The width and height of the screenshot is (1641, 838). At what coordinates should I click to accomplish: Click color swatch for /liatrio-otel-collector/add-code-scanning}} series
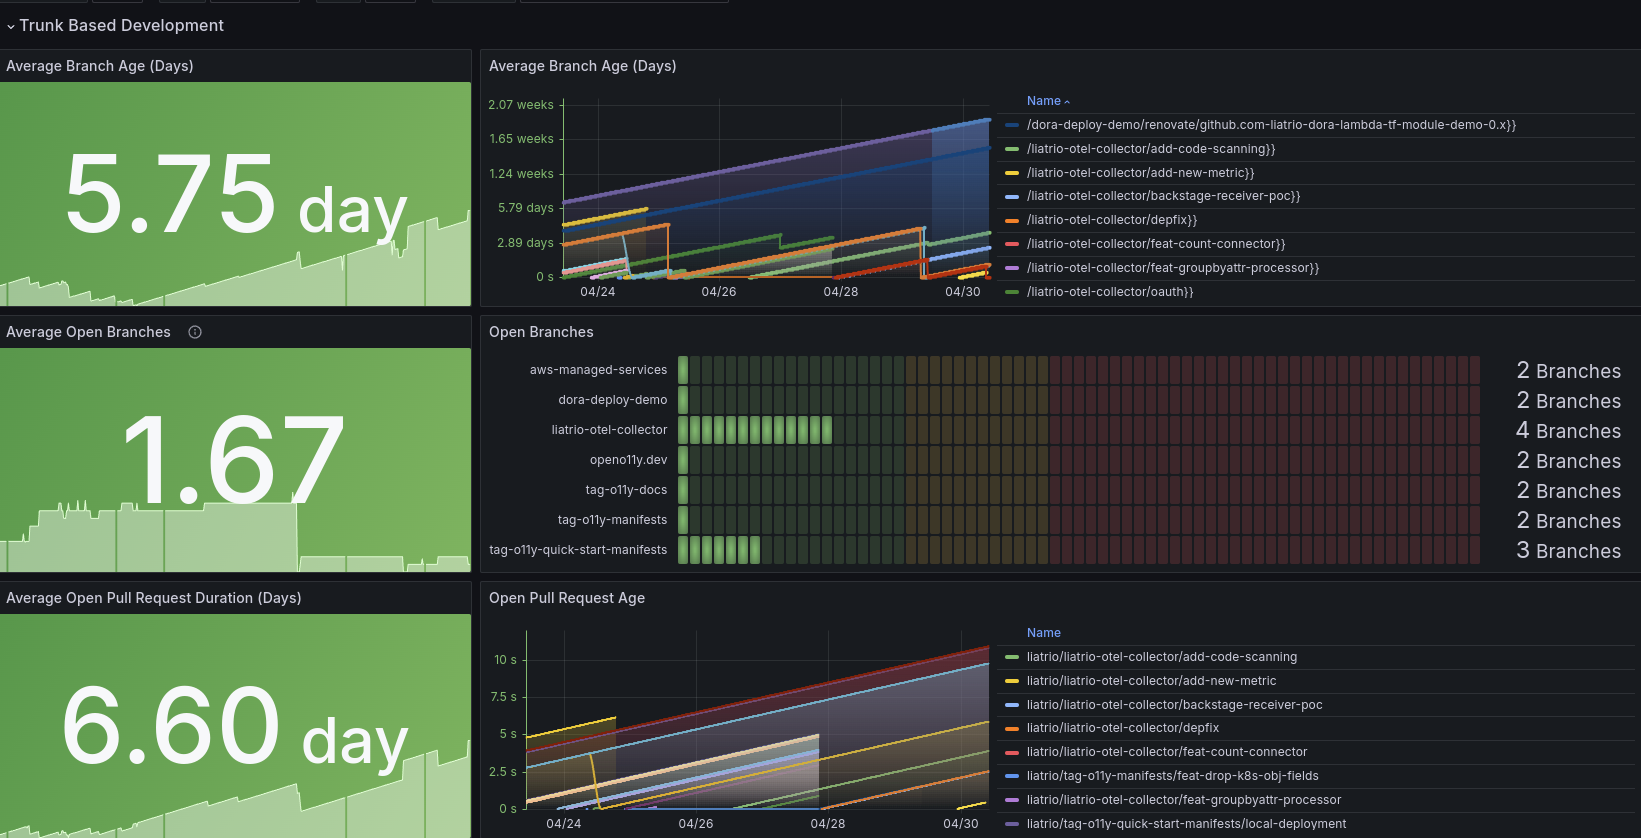(1012, 149)
